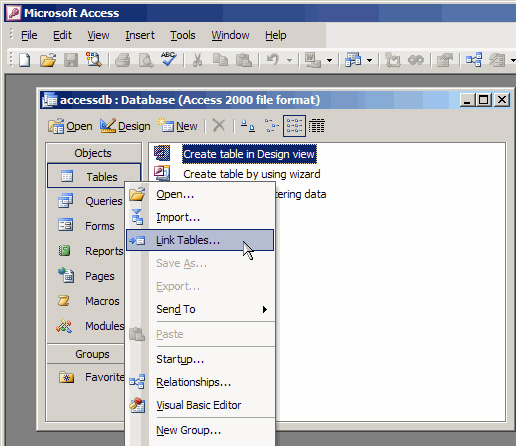The height and width of the screenshot is (446, 516).
Task: Select Pages in the Objects list
Action: (86, 276)
